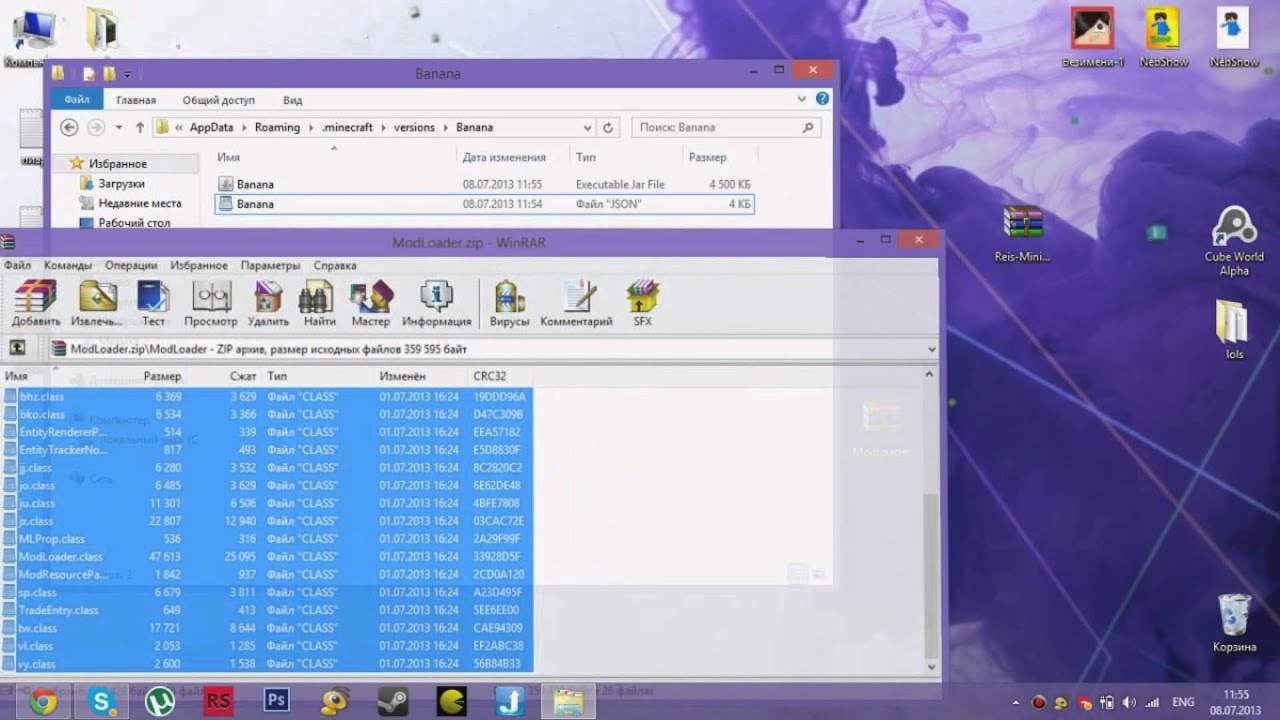Screen dimensions: 1280x720
Task: Click the Добавить (Add) icon in WinRAR
Action: (x=36, y=302)
